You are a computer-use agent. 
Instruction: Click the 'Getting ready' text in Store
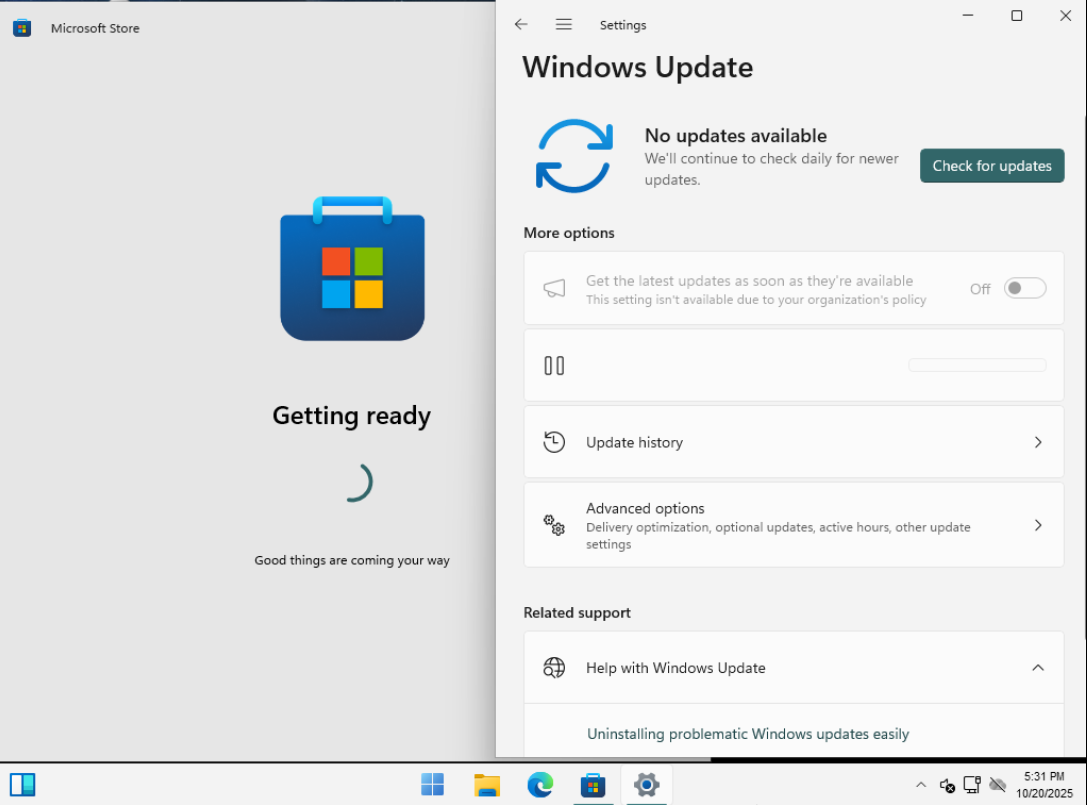(351, 416)
